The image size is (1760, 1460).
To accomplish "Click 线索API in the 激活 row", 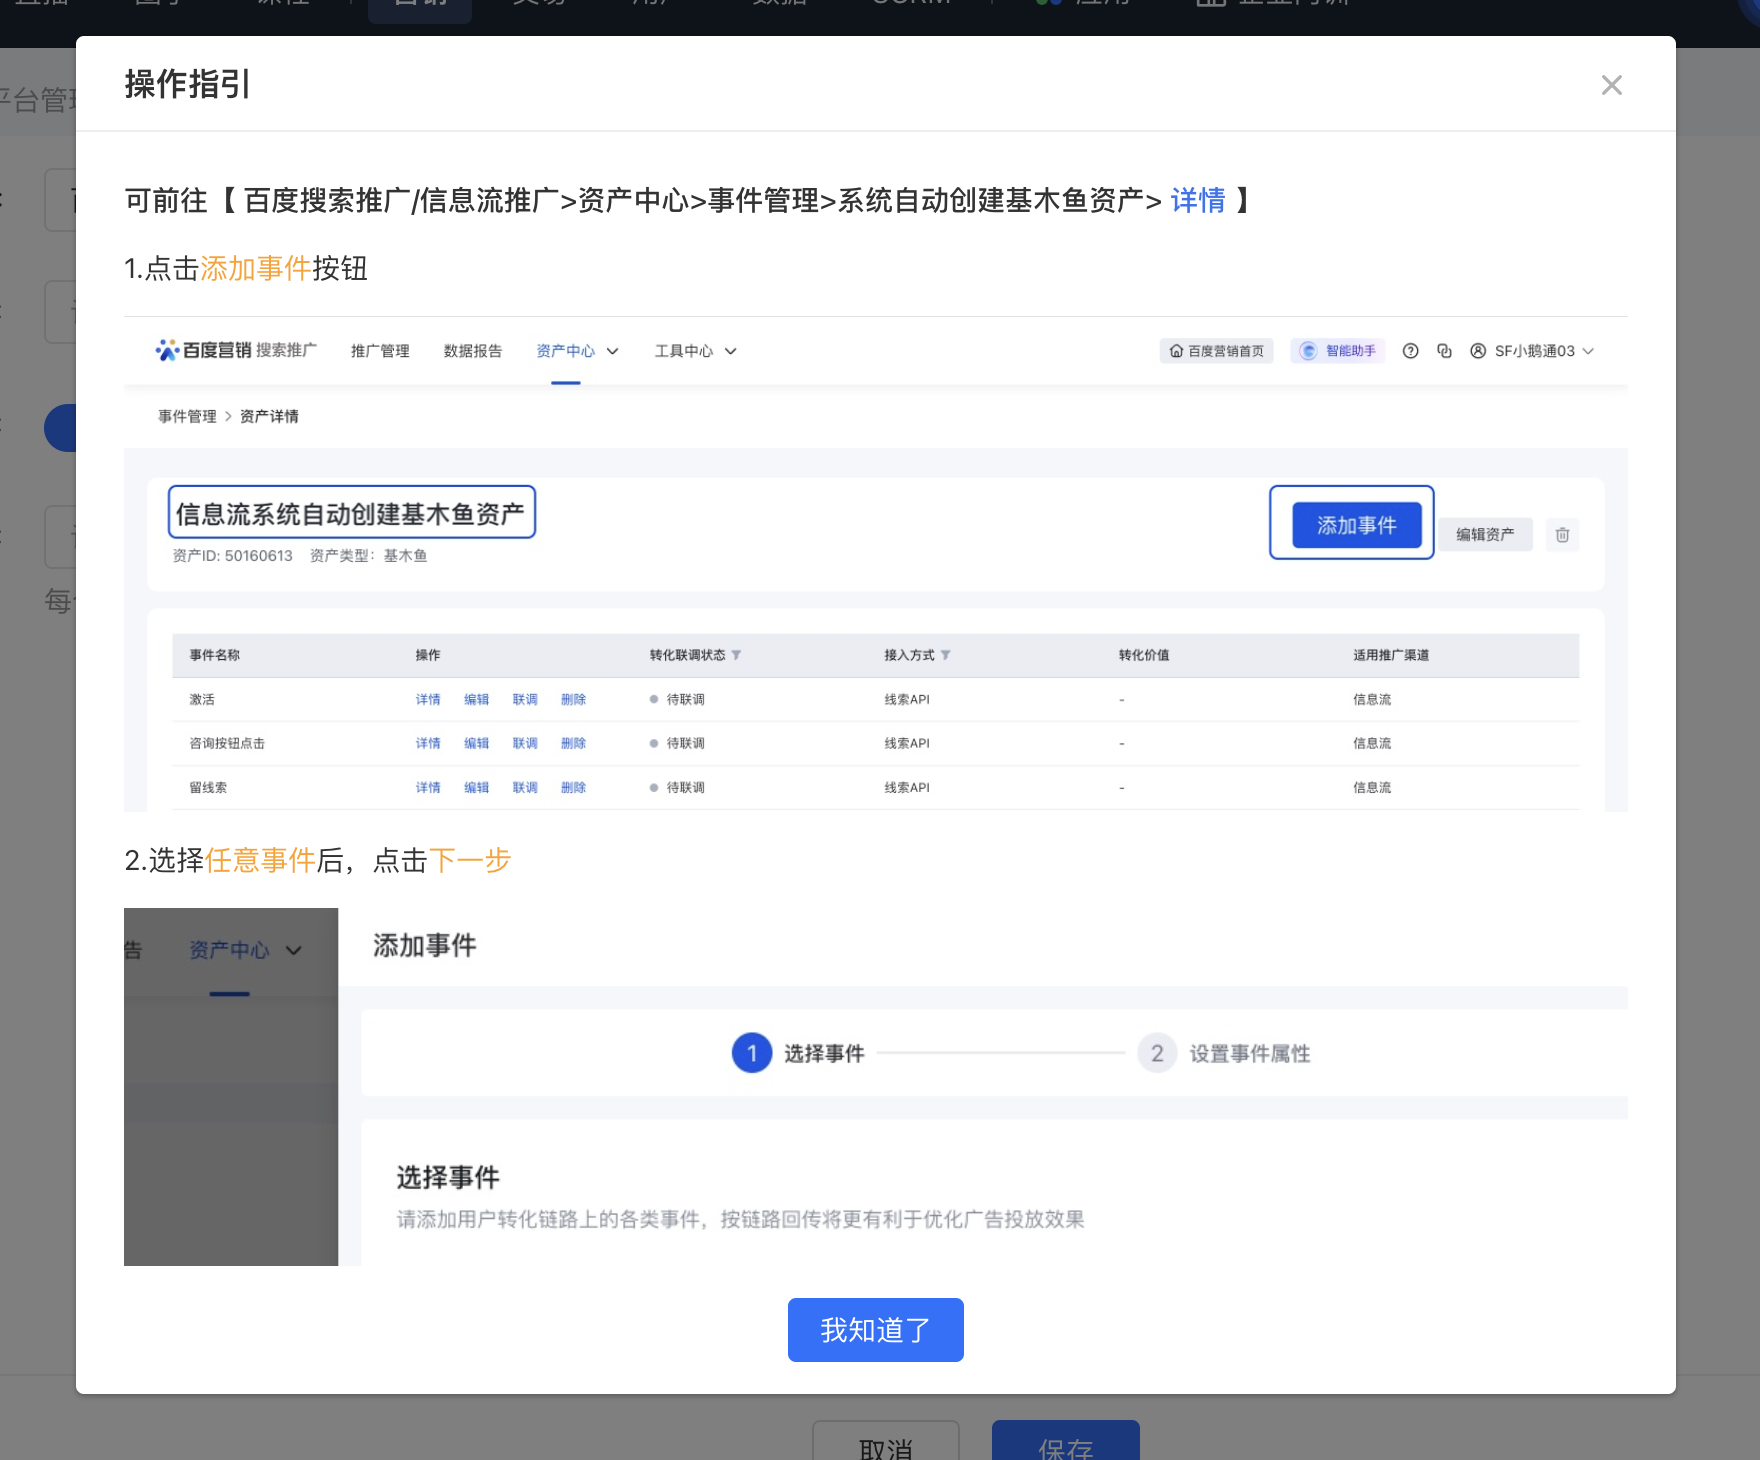I will coord(907,700).
